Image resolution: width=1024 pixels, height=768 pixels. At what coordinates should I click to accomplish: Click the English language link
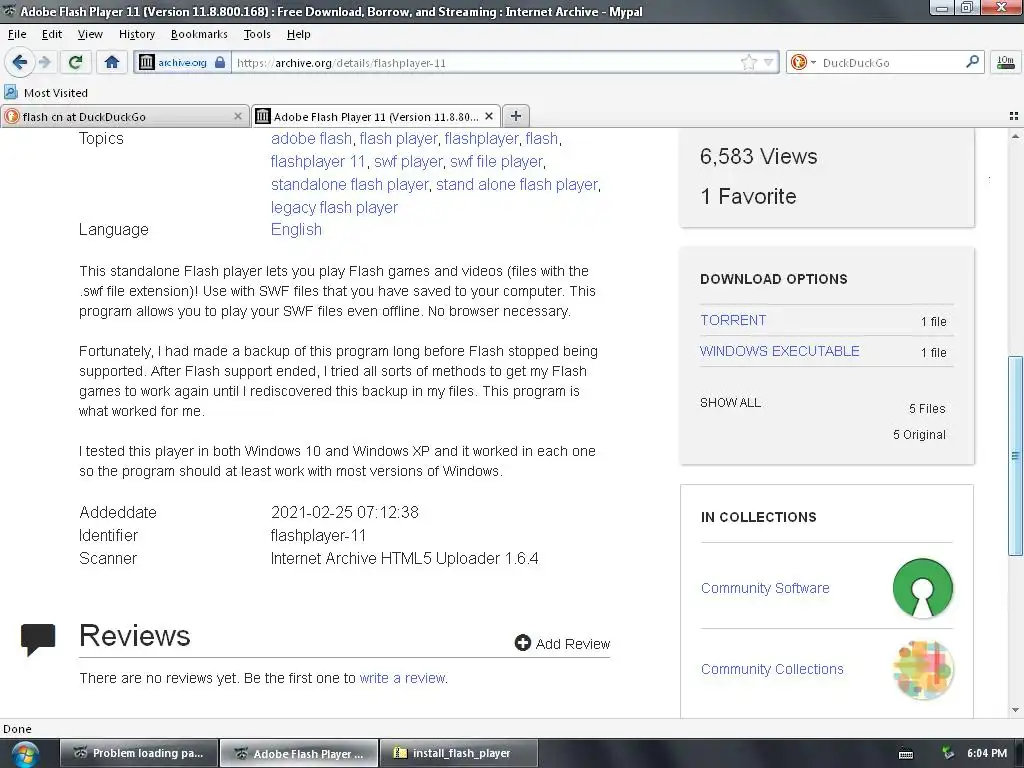[296, 230]
